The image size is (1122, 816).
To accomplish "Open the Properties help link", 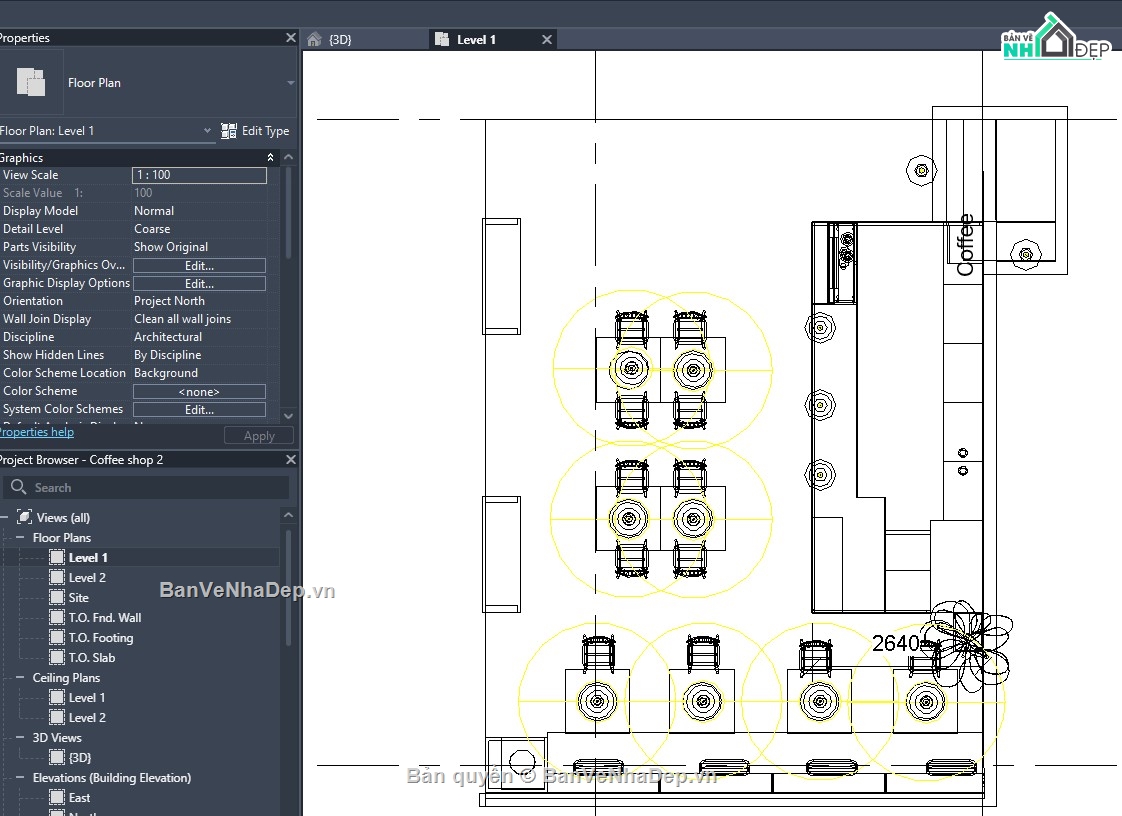I will point(36,431).
